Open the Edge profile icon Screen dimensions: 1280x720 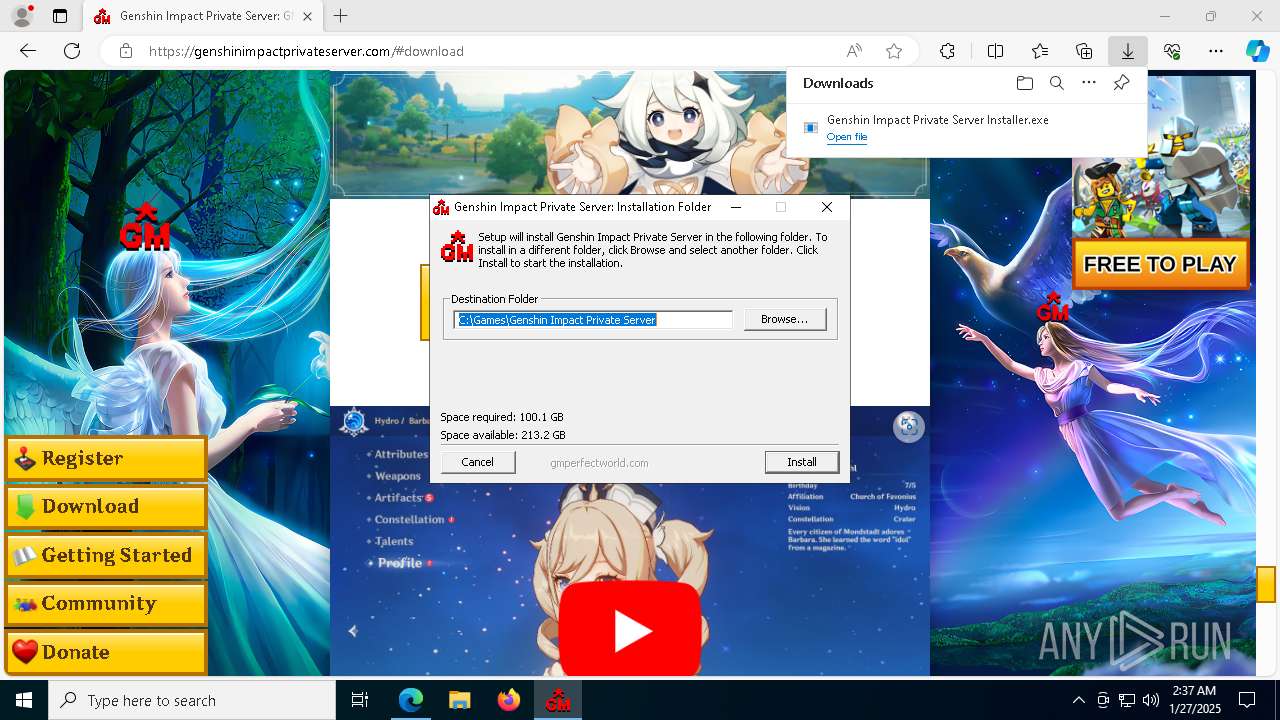21,16
